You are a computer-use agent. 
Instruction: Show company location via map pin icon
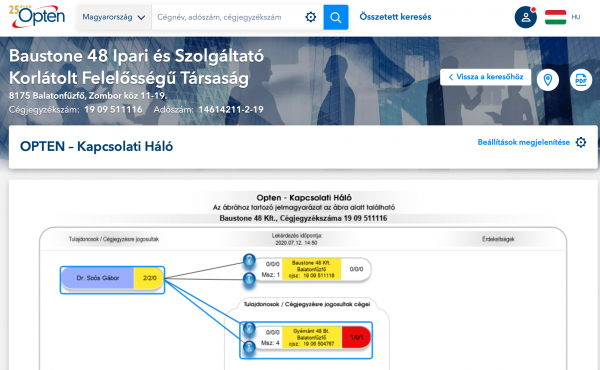548,80
